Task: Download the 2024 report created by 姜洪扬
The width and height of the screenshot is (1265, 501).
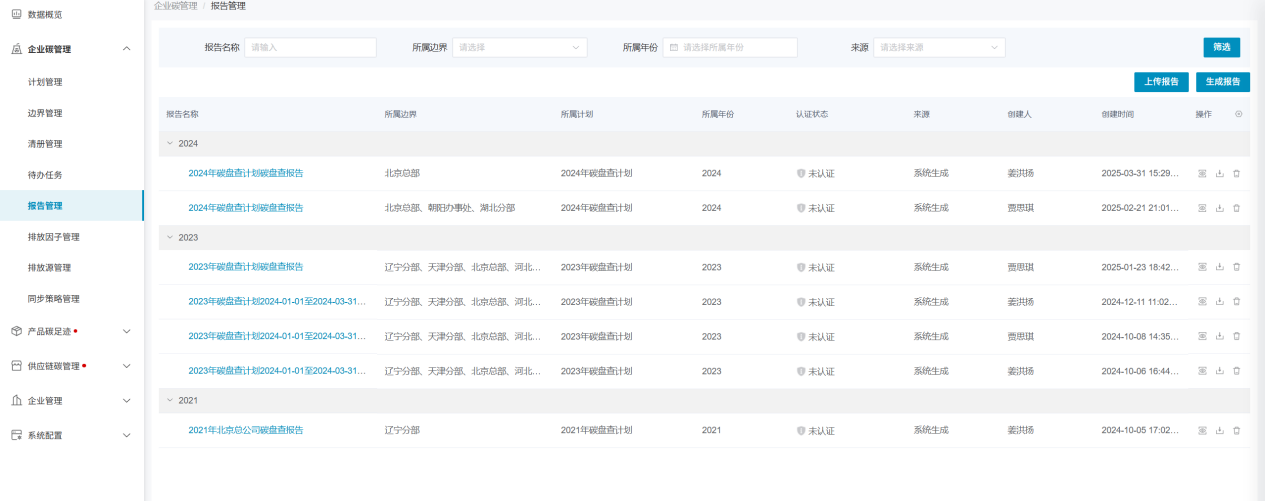Action: pyautogui.click(x=1219, y=173)
